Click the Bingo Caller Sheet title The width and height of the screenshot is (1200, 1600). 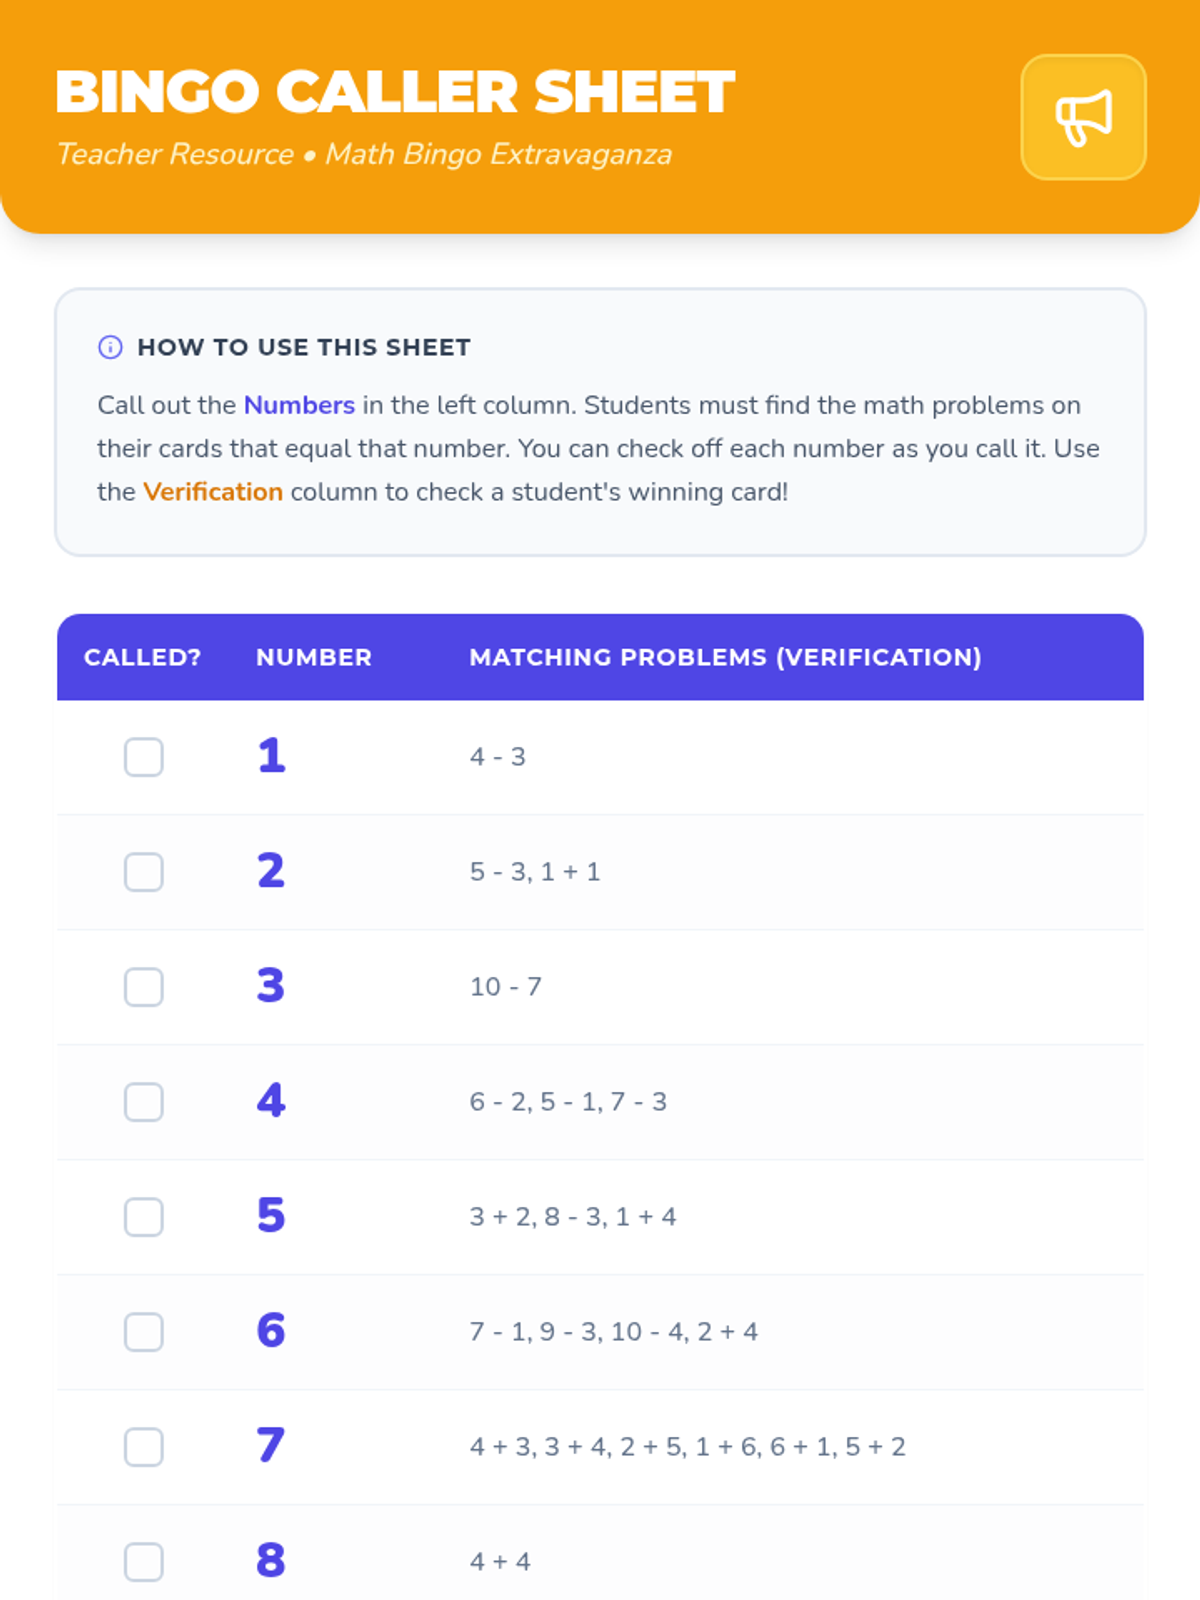(x=395, y=92)
